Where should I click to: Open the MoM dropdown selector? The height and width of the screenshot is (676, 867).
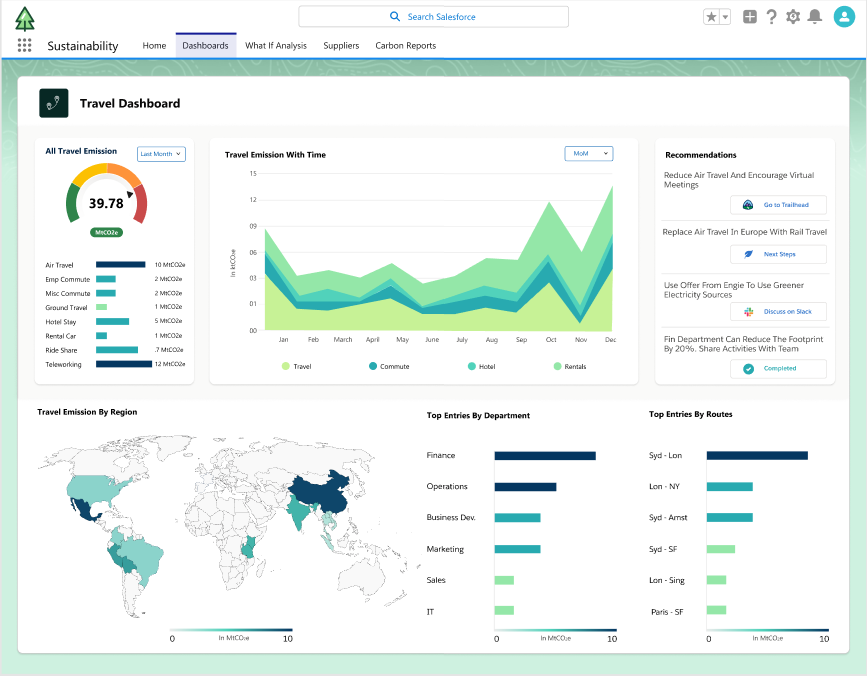click(x=588, y=153)
